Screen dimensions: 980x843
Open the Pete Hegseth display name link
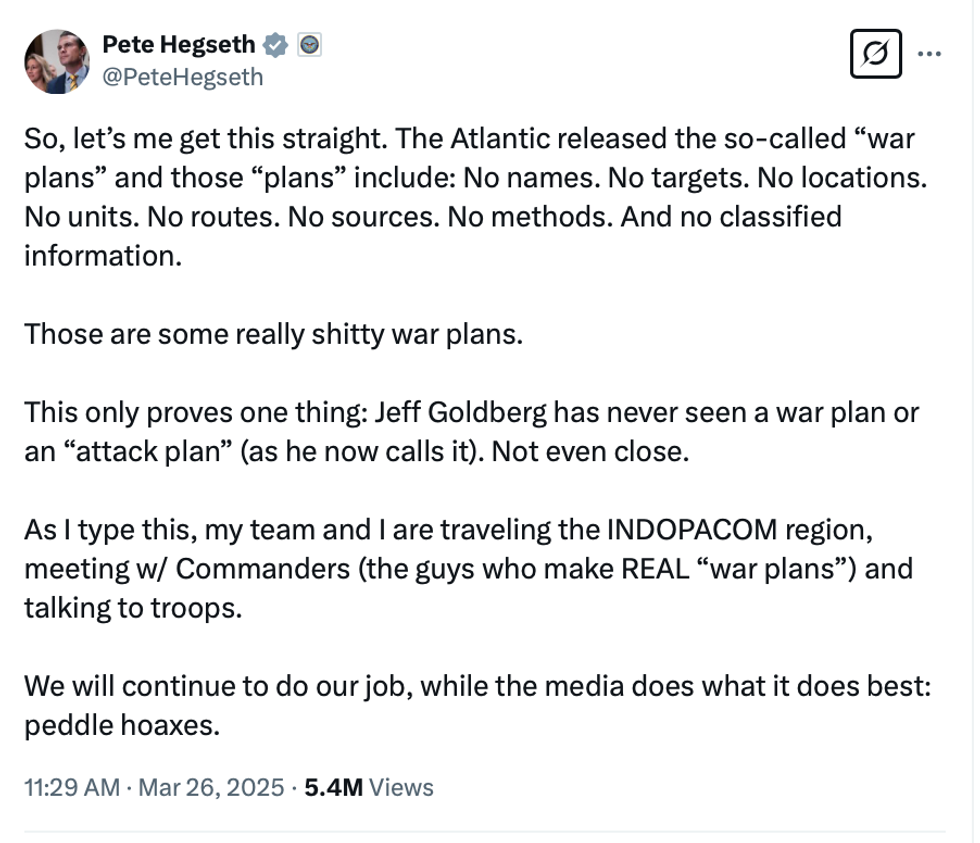[x=180, y=45]
